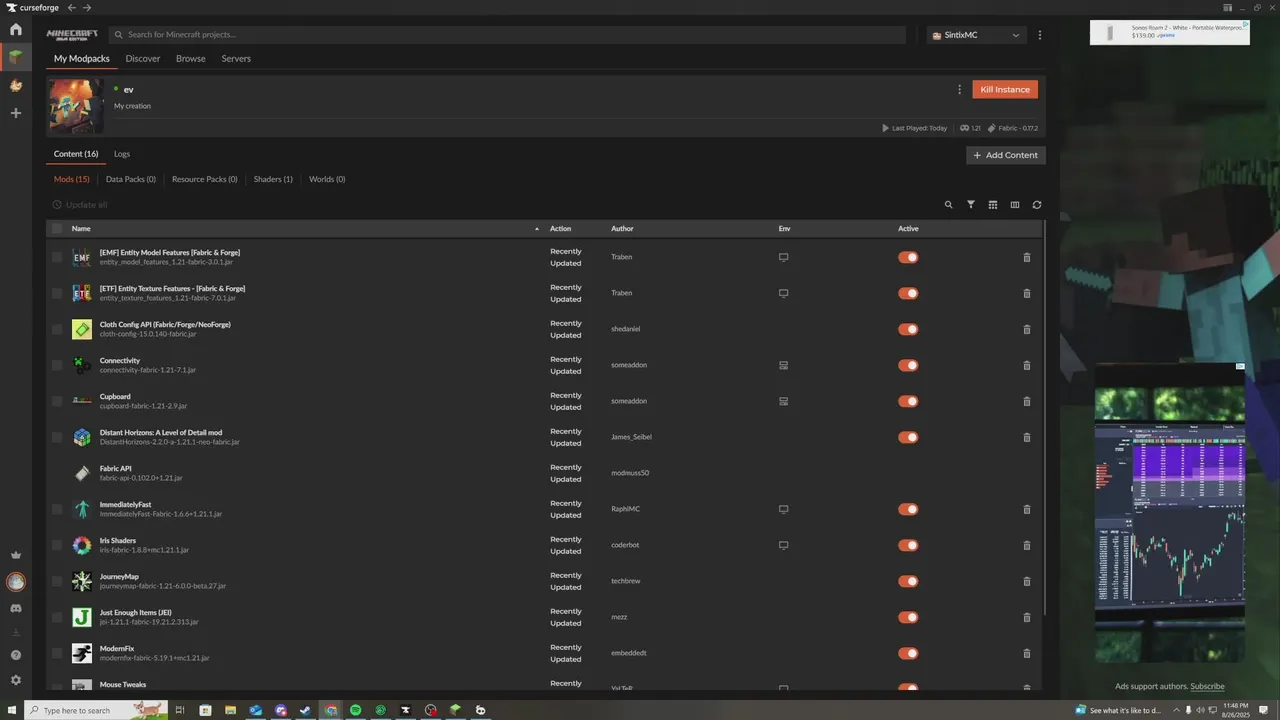This screenshot has height=720, width=1280.
Task: Delete the ModernFix mod
Action: point(1027,653)
